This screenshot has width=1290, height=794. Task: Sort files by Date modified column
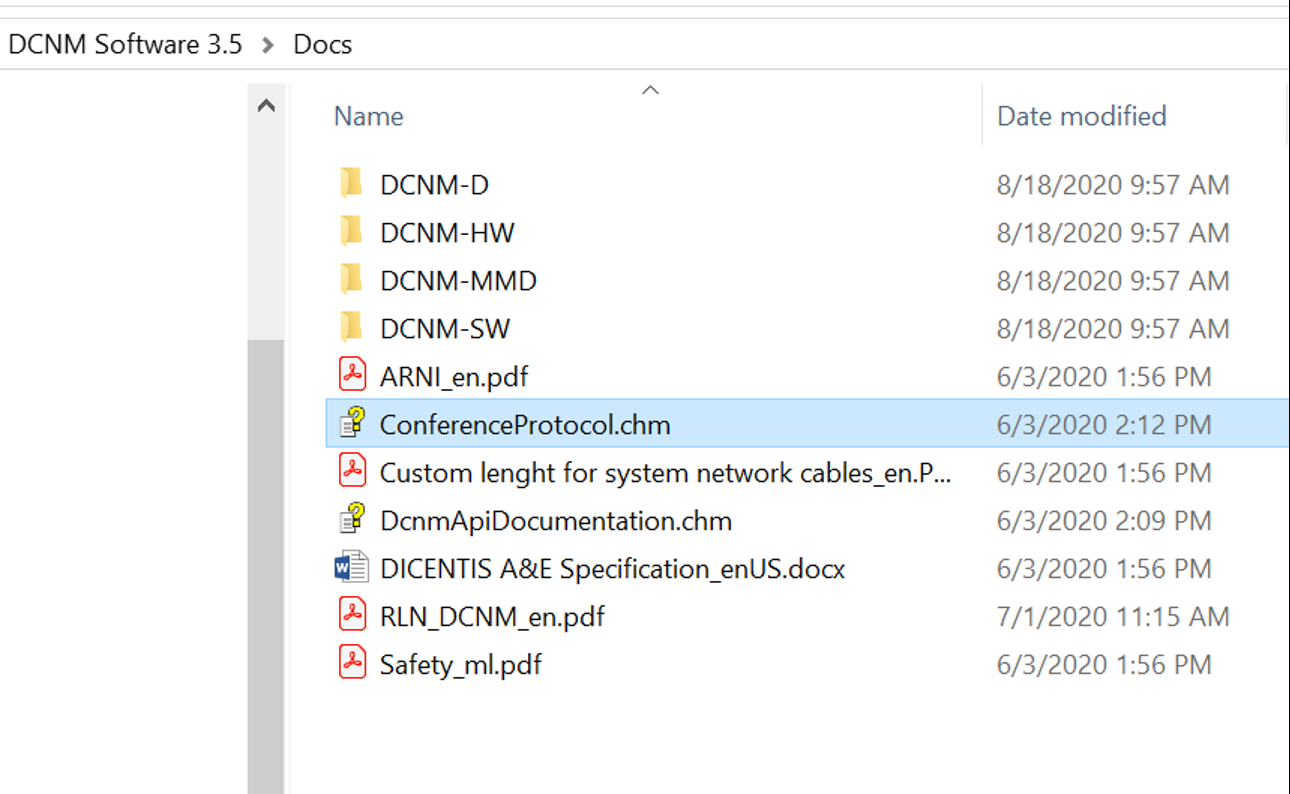click(x=1082, y=116)
